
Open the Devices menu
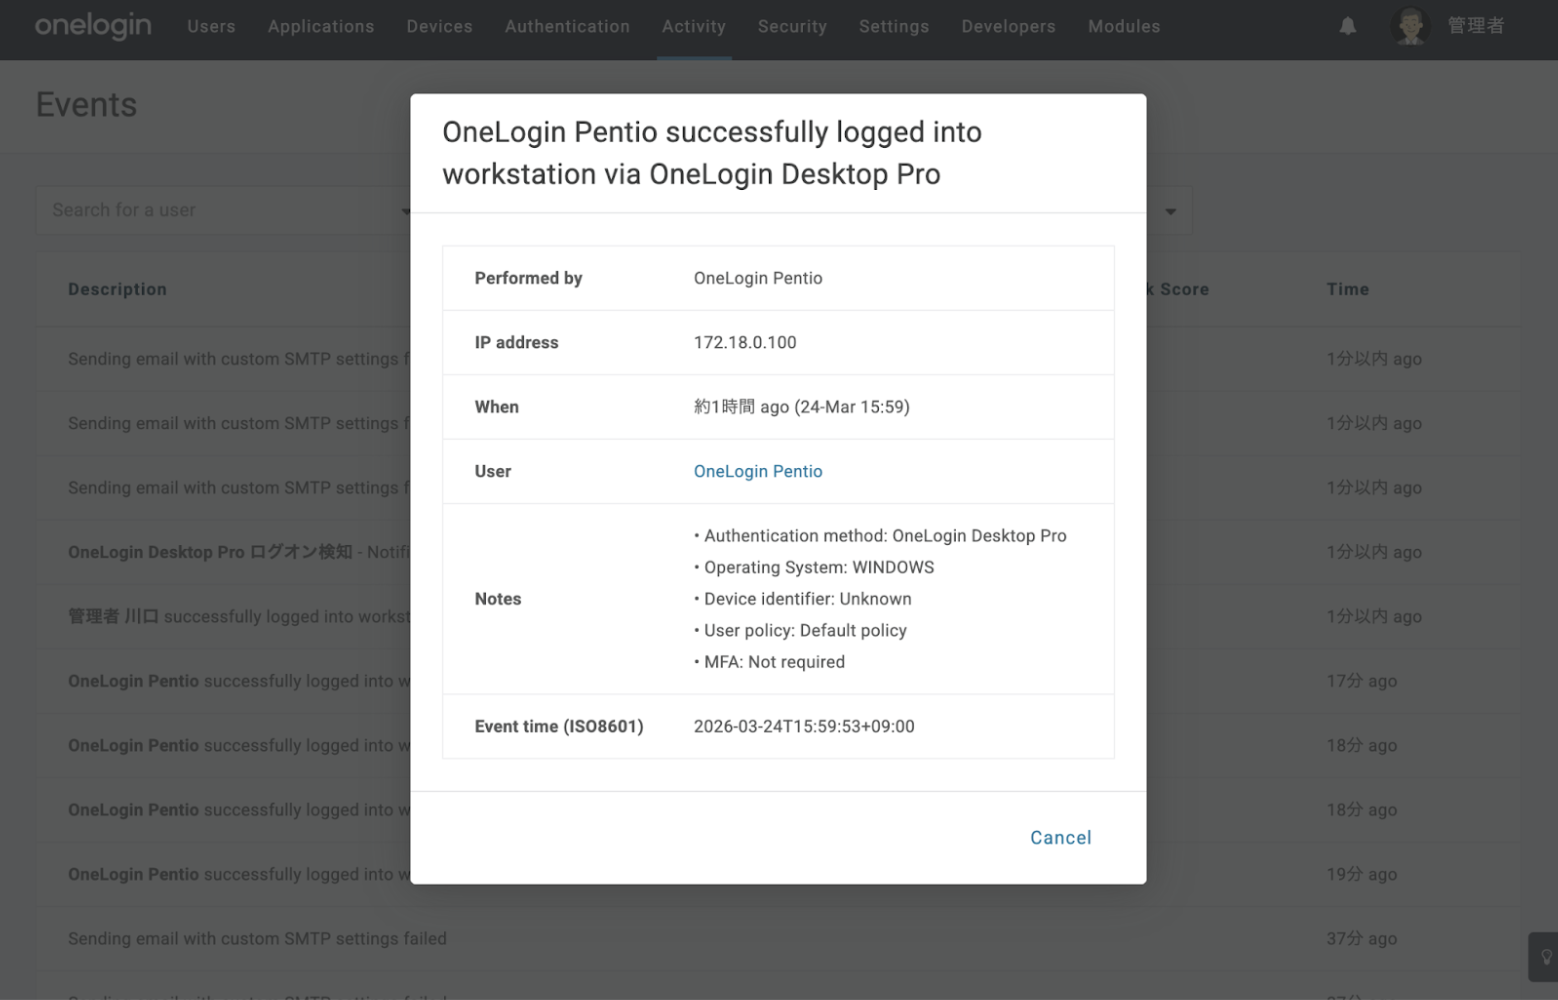click(439, 27)
